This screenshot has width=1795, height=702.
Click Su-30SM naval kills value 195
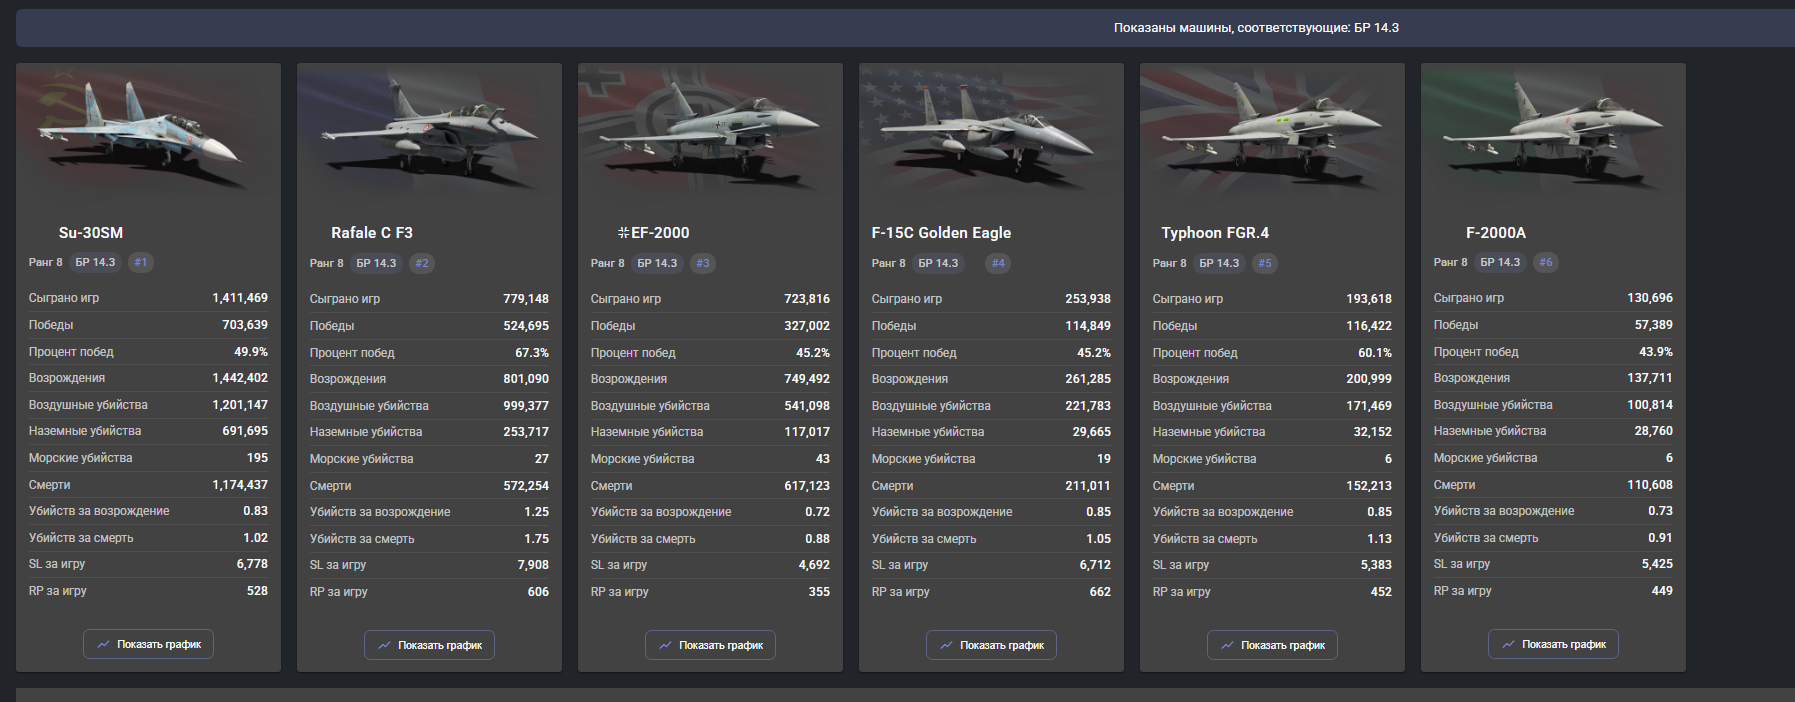click(257, 458)
